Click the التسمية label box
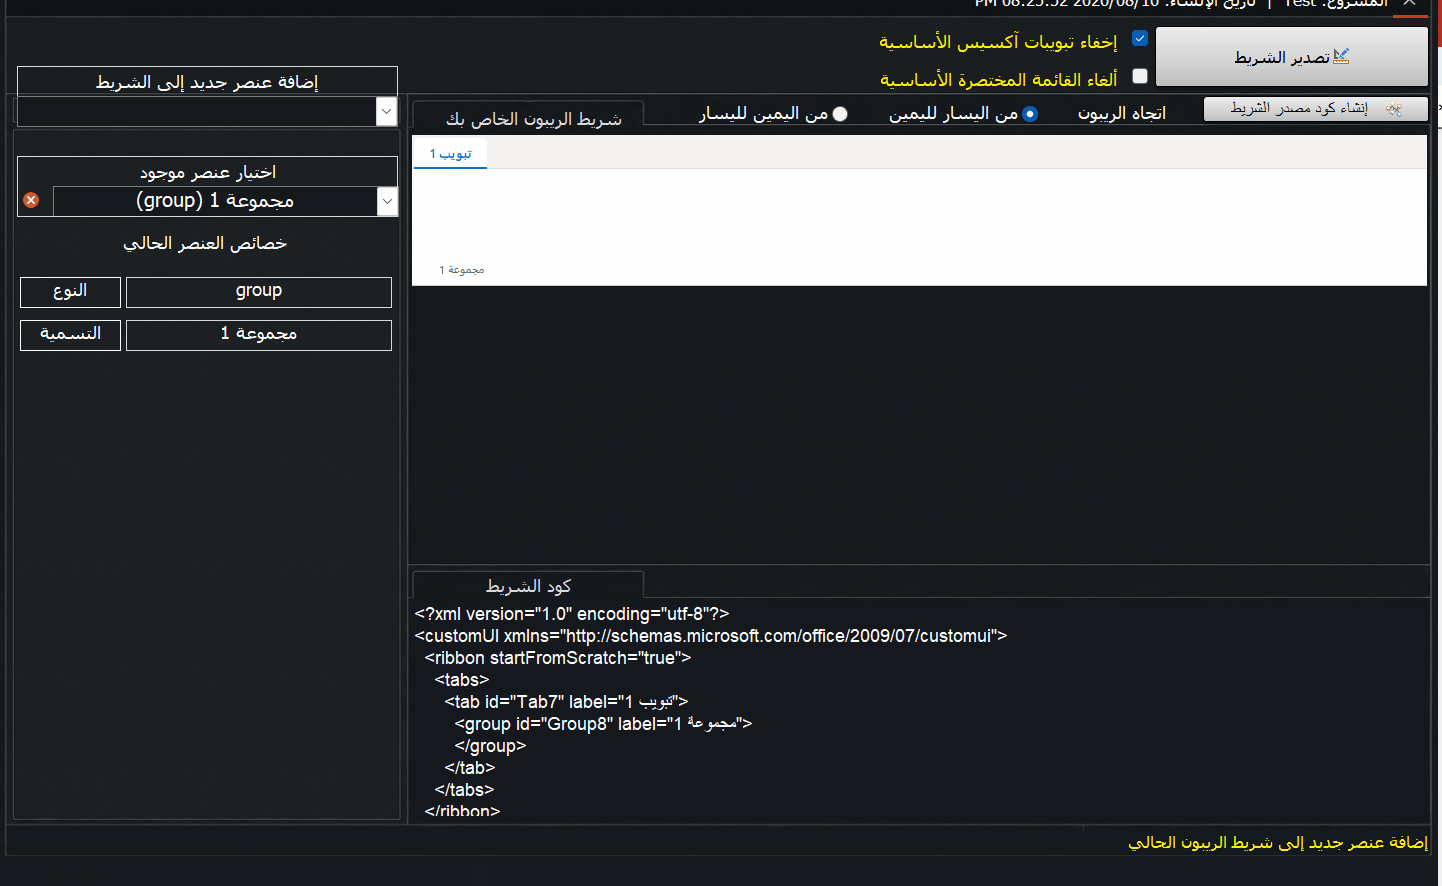The height and width of the screenshot is (886, 1442). (70, 334)
